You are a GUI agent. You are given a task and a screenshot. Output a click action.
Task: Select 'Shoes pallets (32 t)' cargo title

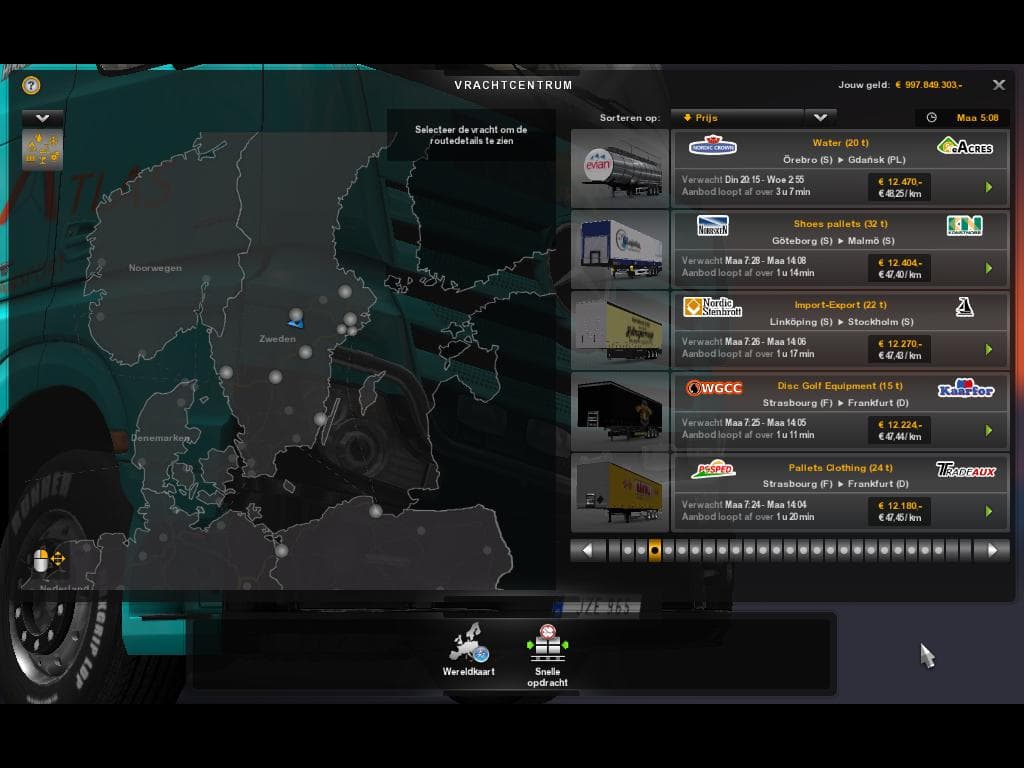(x=840, y=223)
